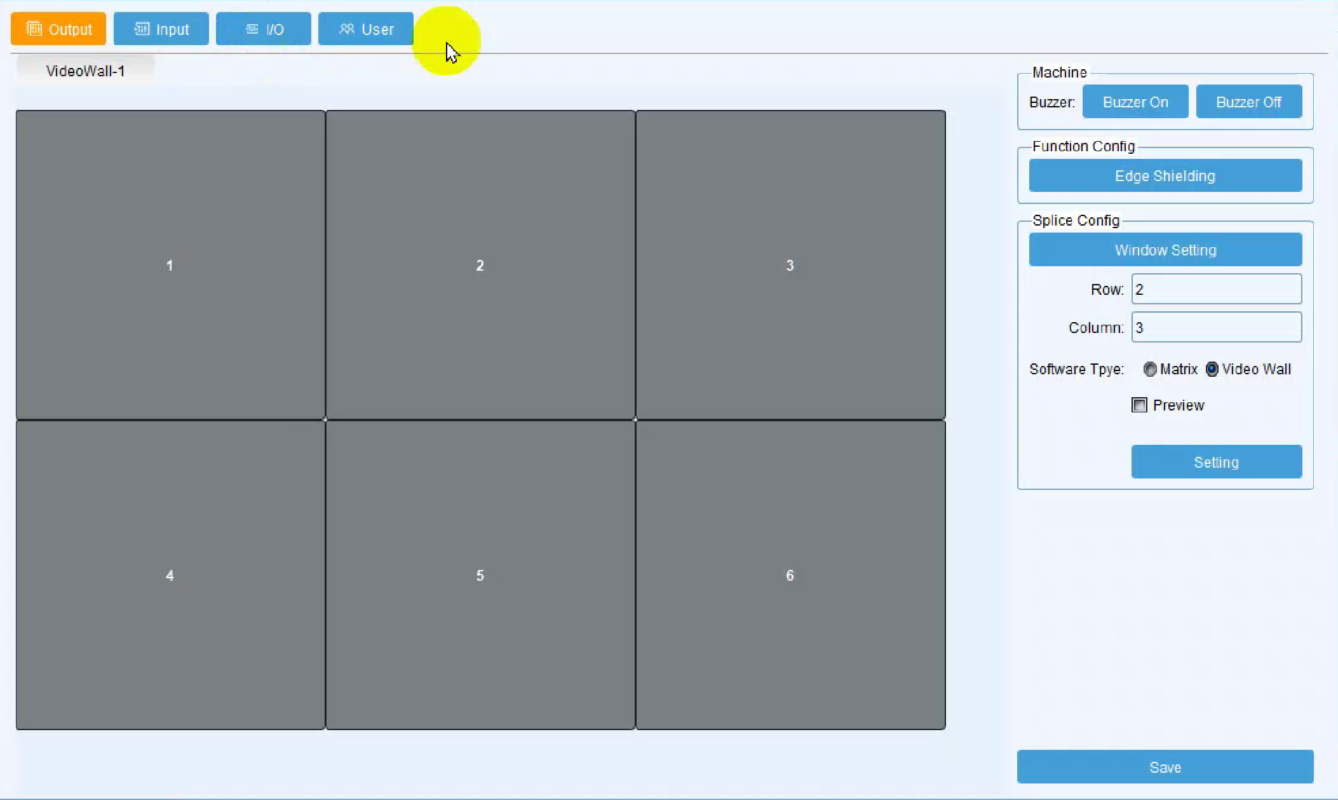Save the video wall configuration

[x=1165, y=767]
